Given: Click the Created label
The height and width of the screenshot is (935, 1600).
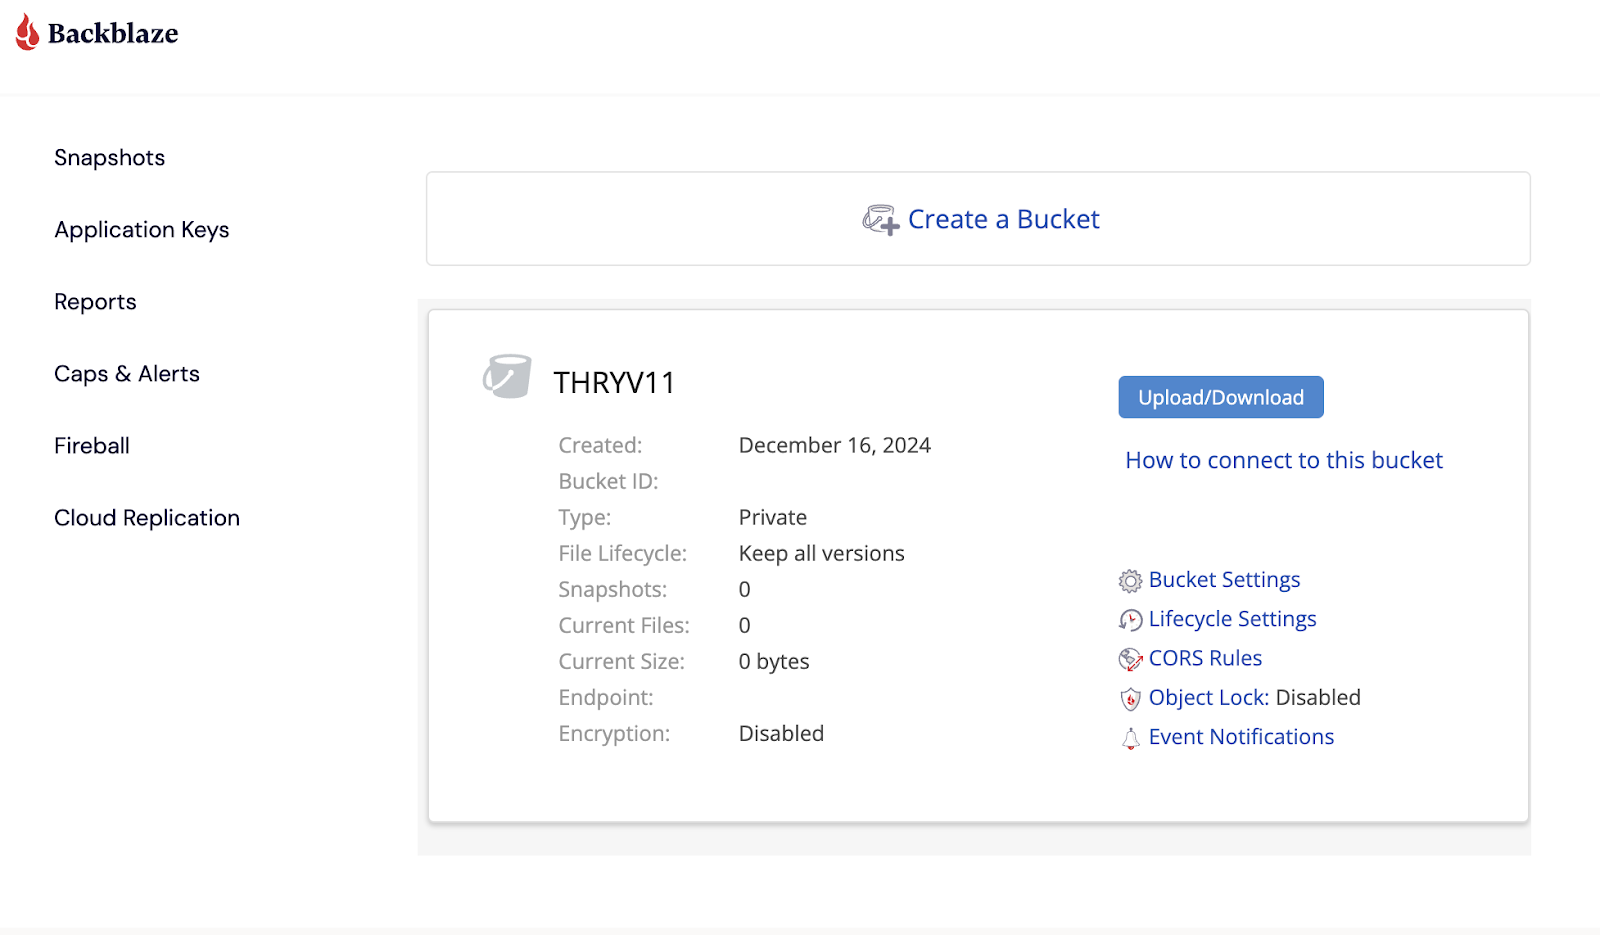Looking at the screenshot, I should [x=600, y=445].
